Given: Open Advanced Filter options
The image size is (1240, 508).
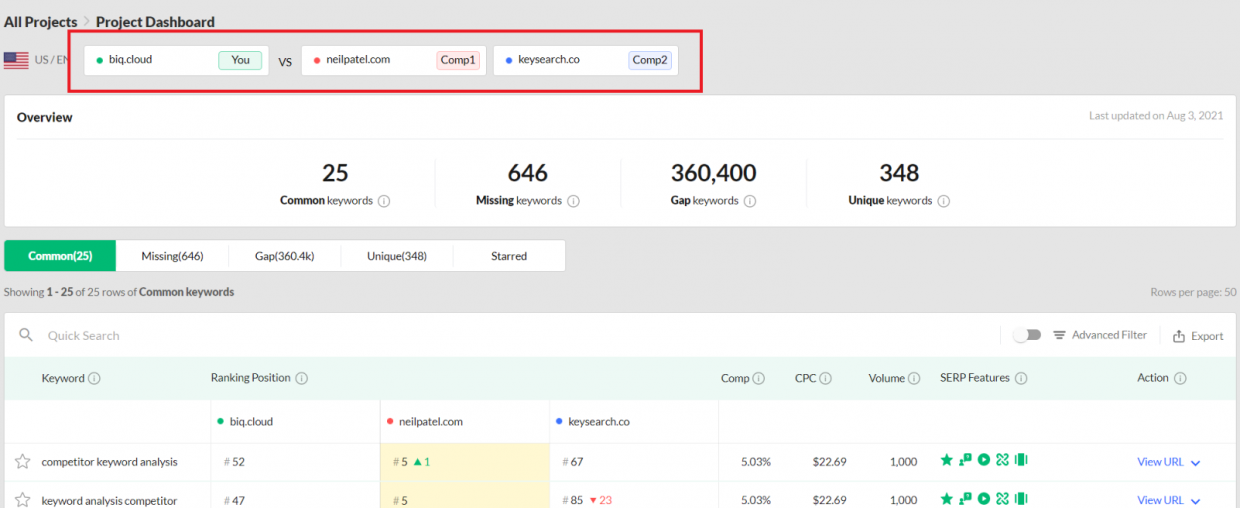Looking at the screenshot, I should [x=1100, y=335].
